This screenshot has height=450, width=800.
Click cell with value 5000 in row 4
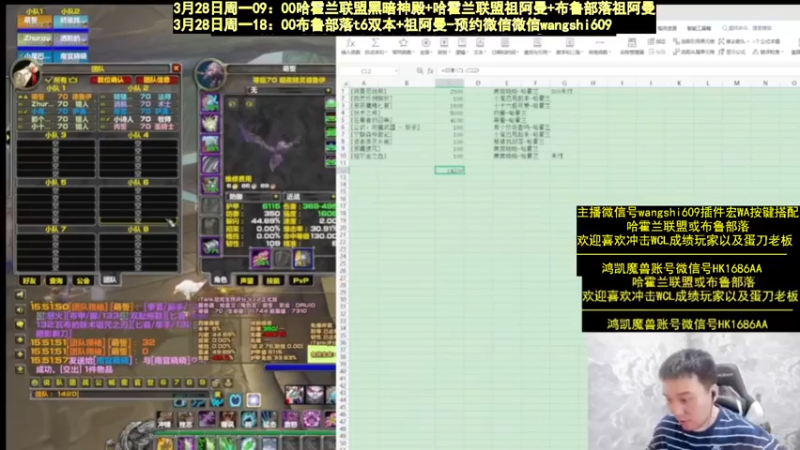(449, 113)
